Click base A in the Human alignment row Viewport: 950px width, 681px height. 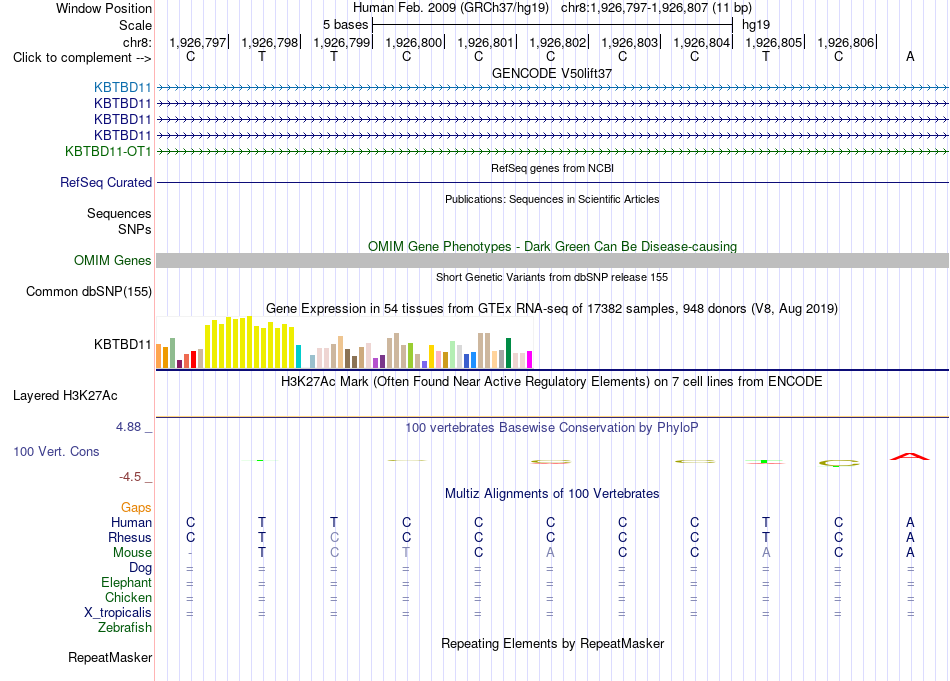pos(910,522)
